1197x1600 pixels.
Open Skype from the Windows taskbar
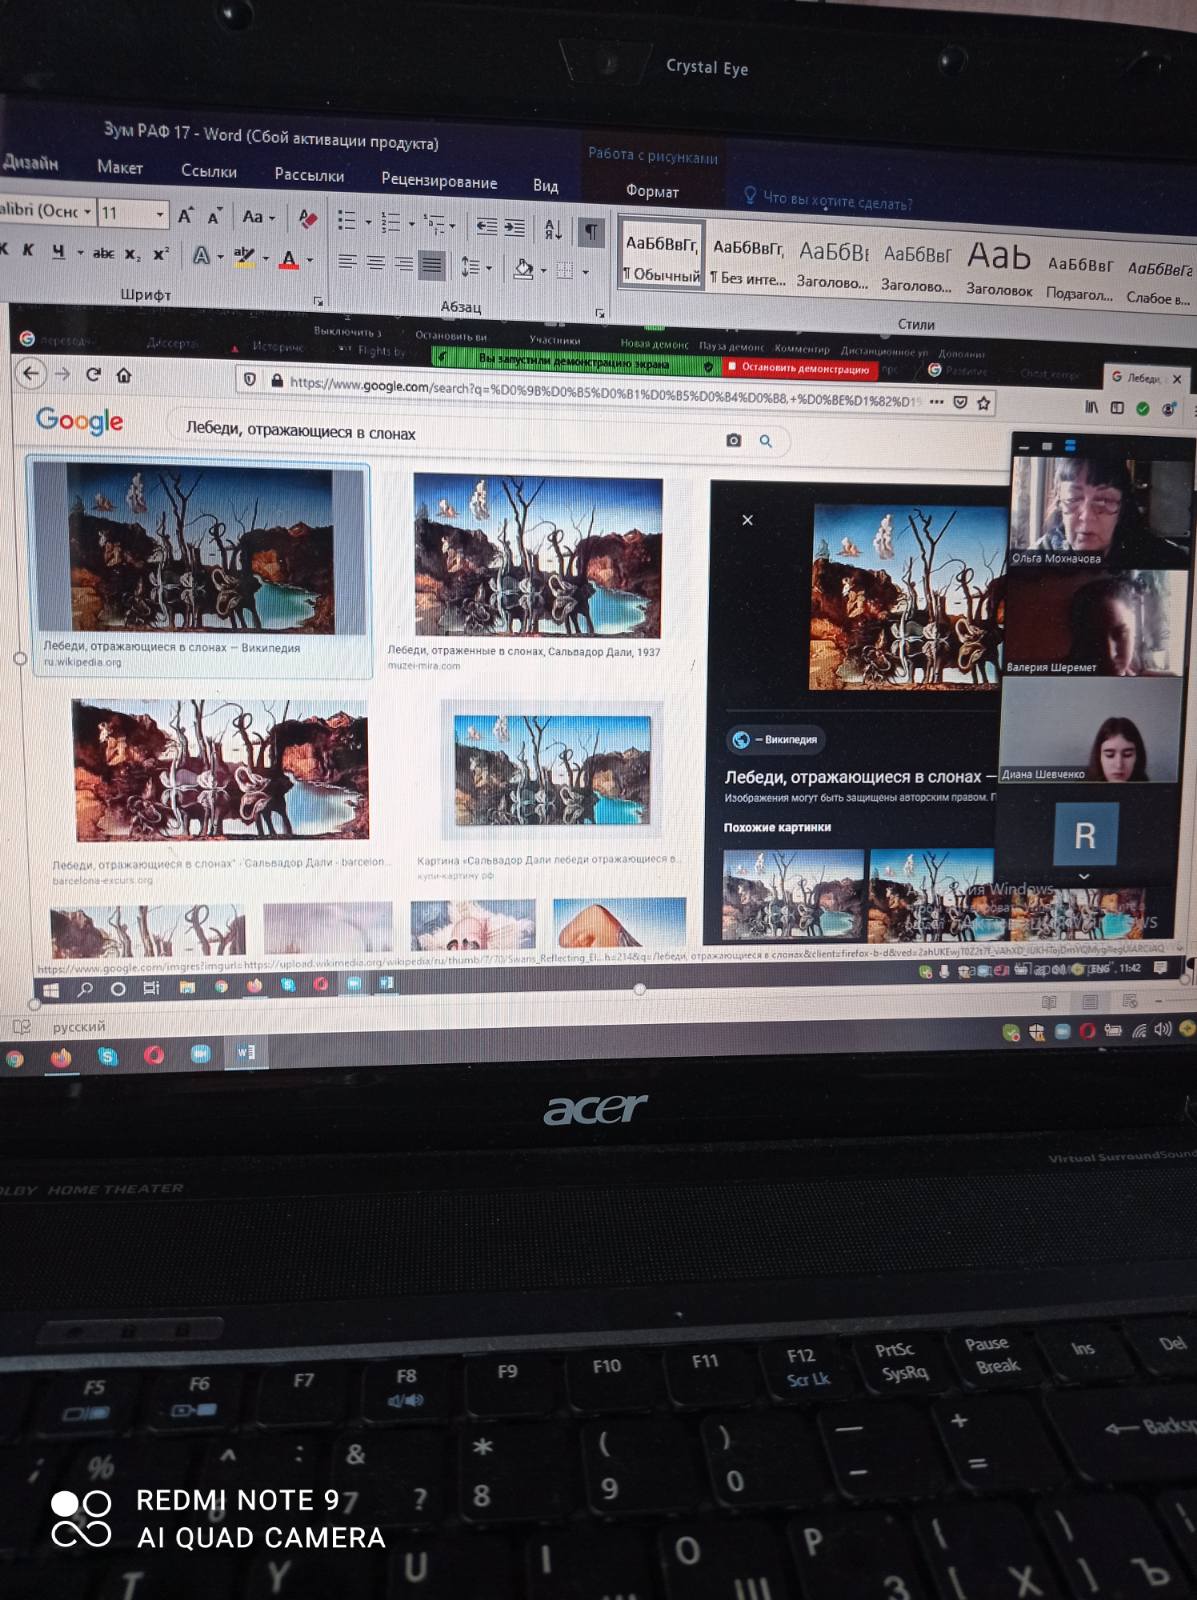107,1056
